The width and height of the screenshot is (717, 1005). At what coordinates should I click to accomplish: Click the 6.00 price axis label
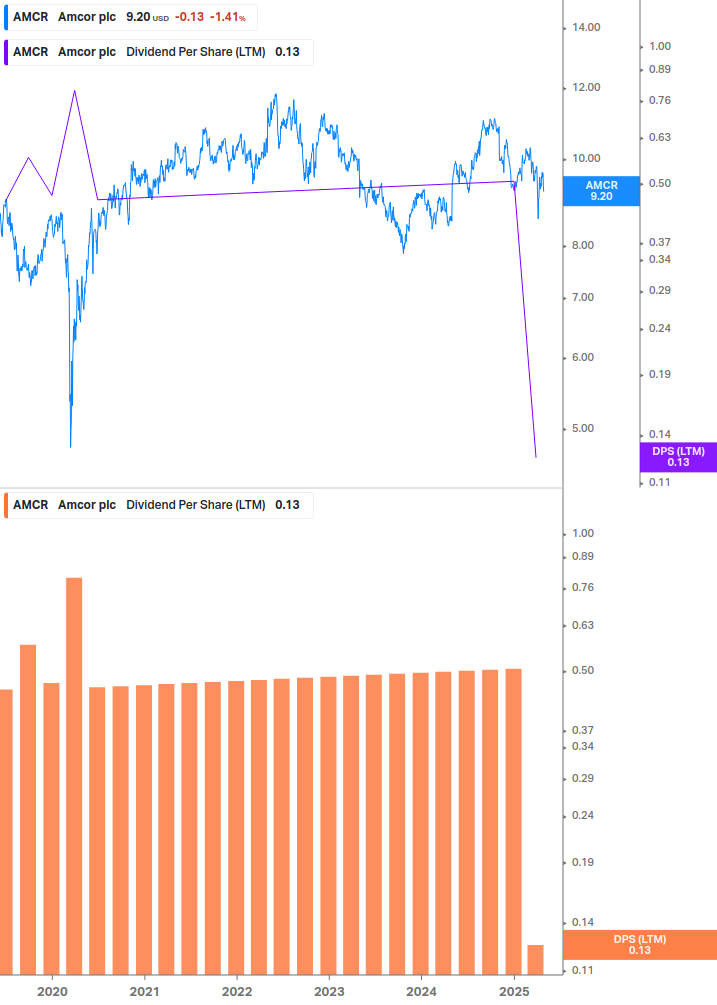pos(582,358)
